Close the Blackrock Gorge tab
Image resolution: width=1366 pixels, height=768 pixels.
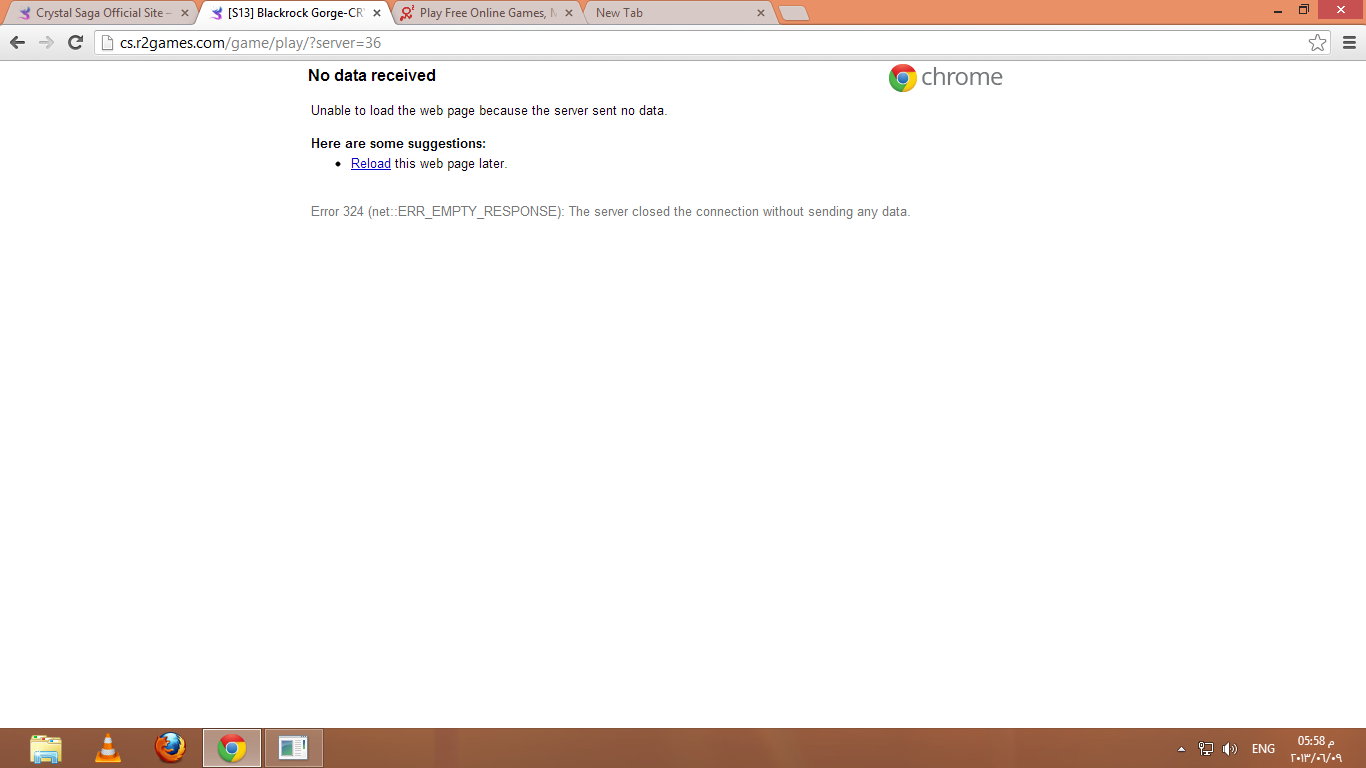click(x=377, y=13)
